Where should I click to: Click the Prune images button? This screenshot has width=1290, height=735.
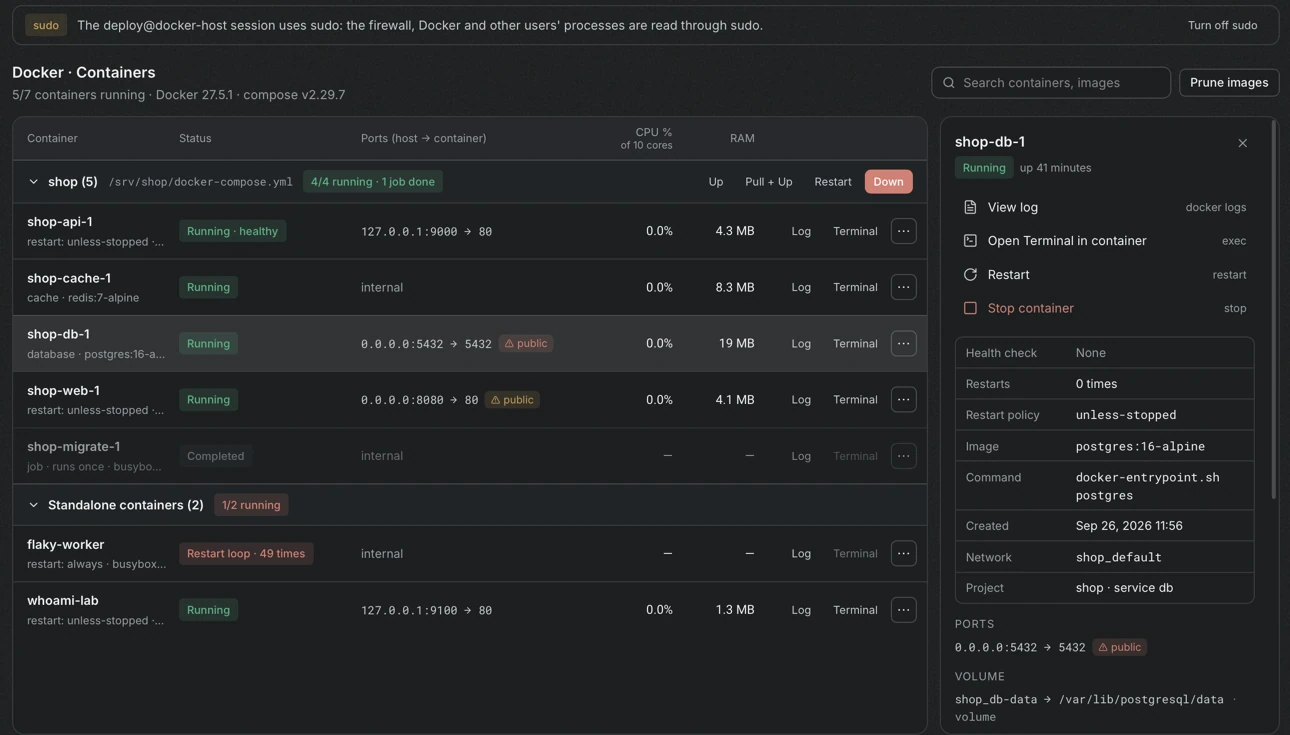[1229, 83]
